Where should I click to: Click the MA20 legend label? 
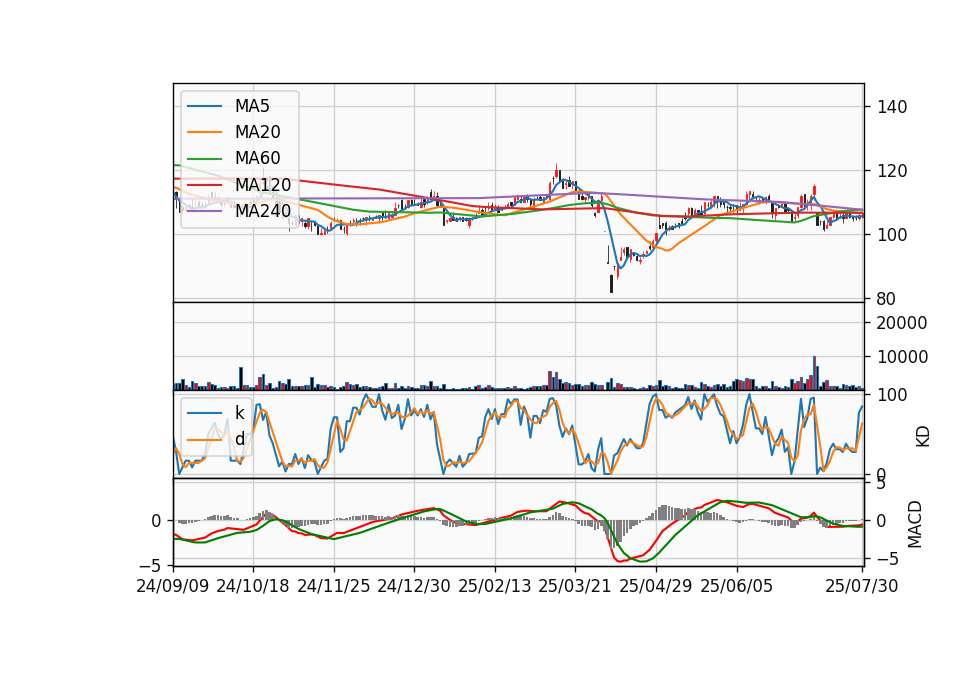257,132
